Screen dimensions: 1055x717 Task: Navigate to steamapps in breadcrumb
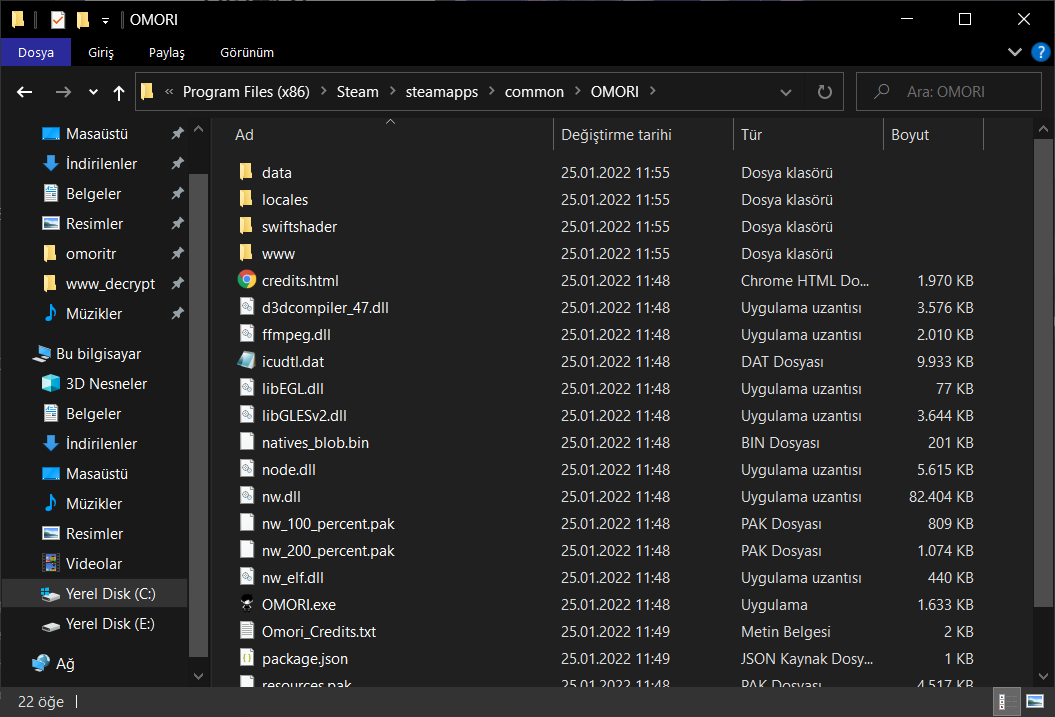[x=441, y=91]
